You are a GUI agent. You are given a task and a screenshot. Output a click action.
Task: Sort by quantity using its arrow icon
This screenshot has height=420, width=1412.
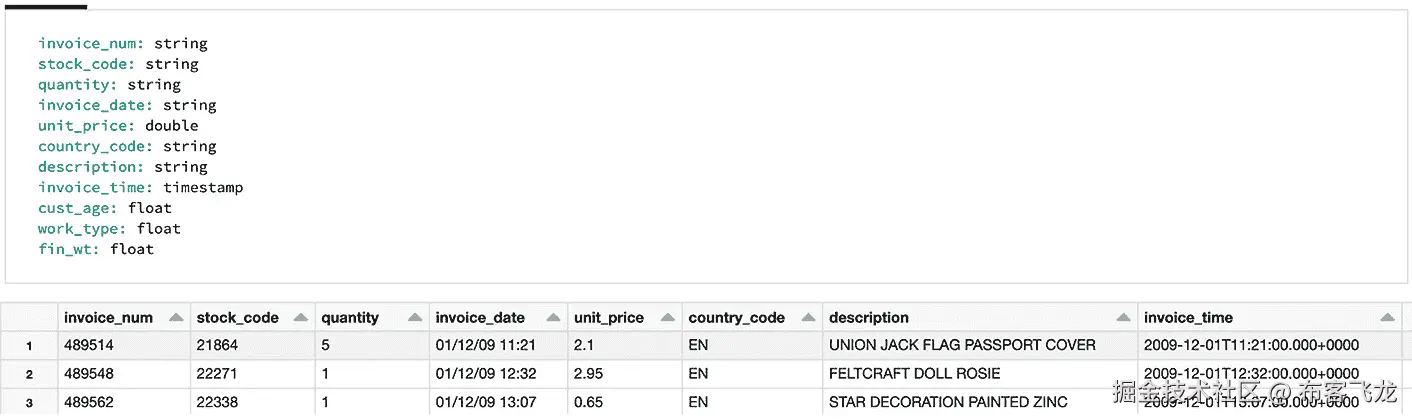(414, 318)
